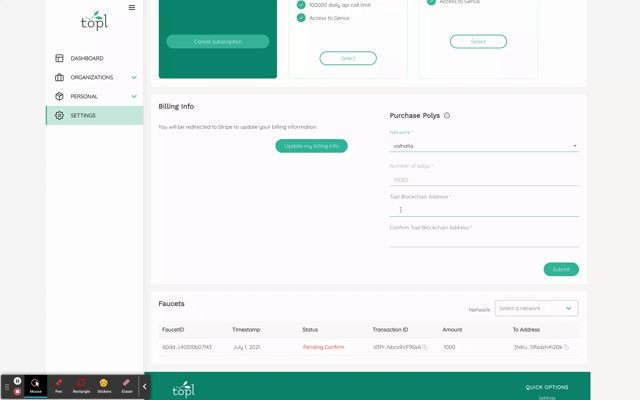Focus the Topl Blockchain Address field
The height and width of the screenshot is (400, 640).
tap(484, 210)
